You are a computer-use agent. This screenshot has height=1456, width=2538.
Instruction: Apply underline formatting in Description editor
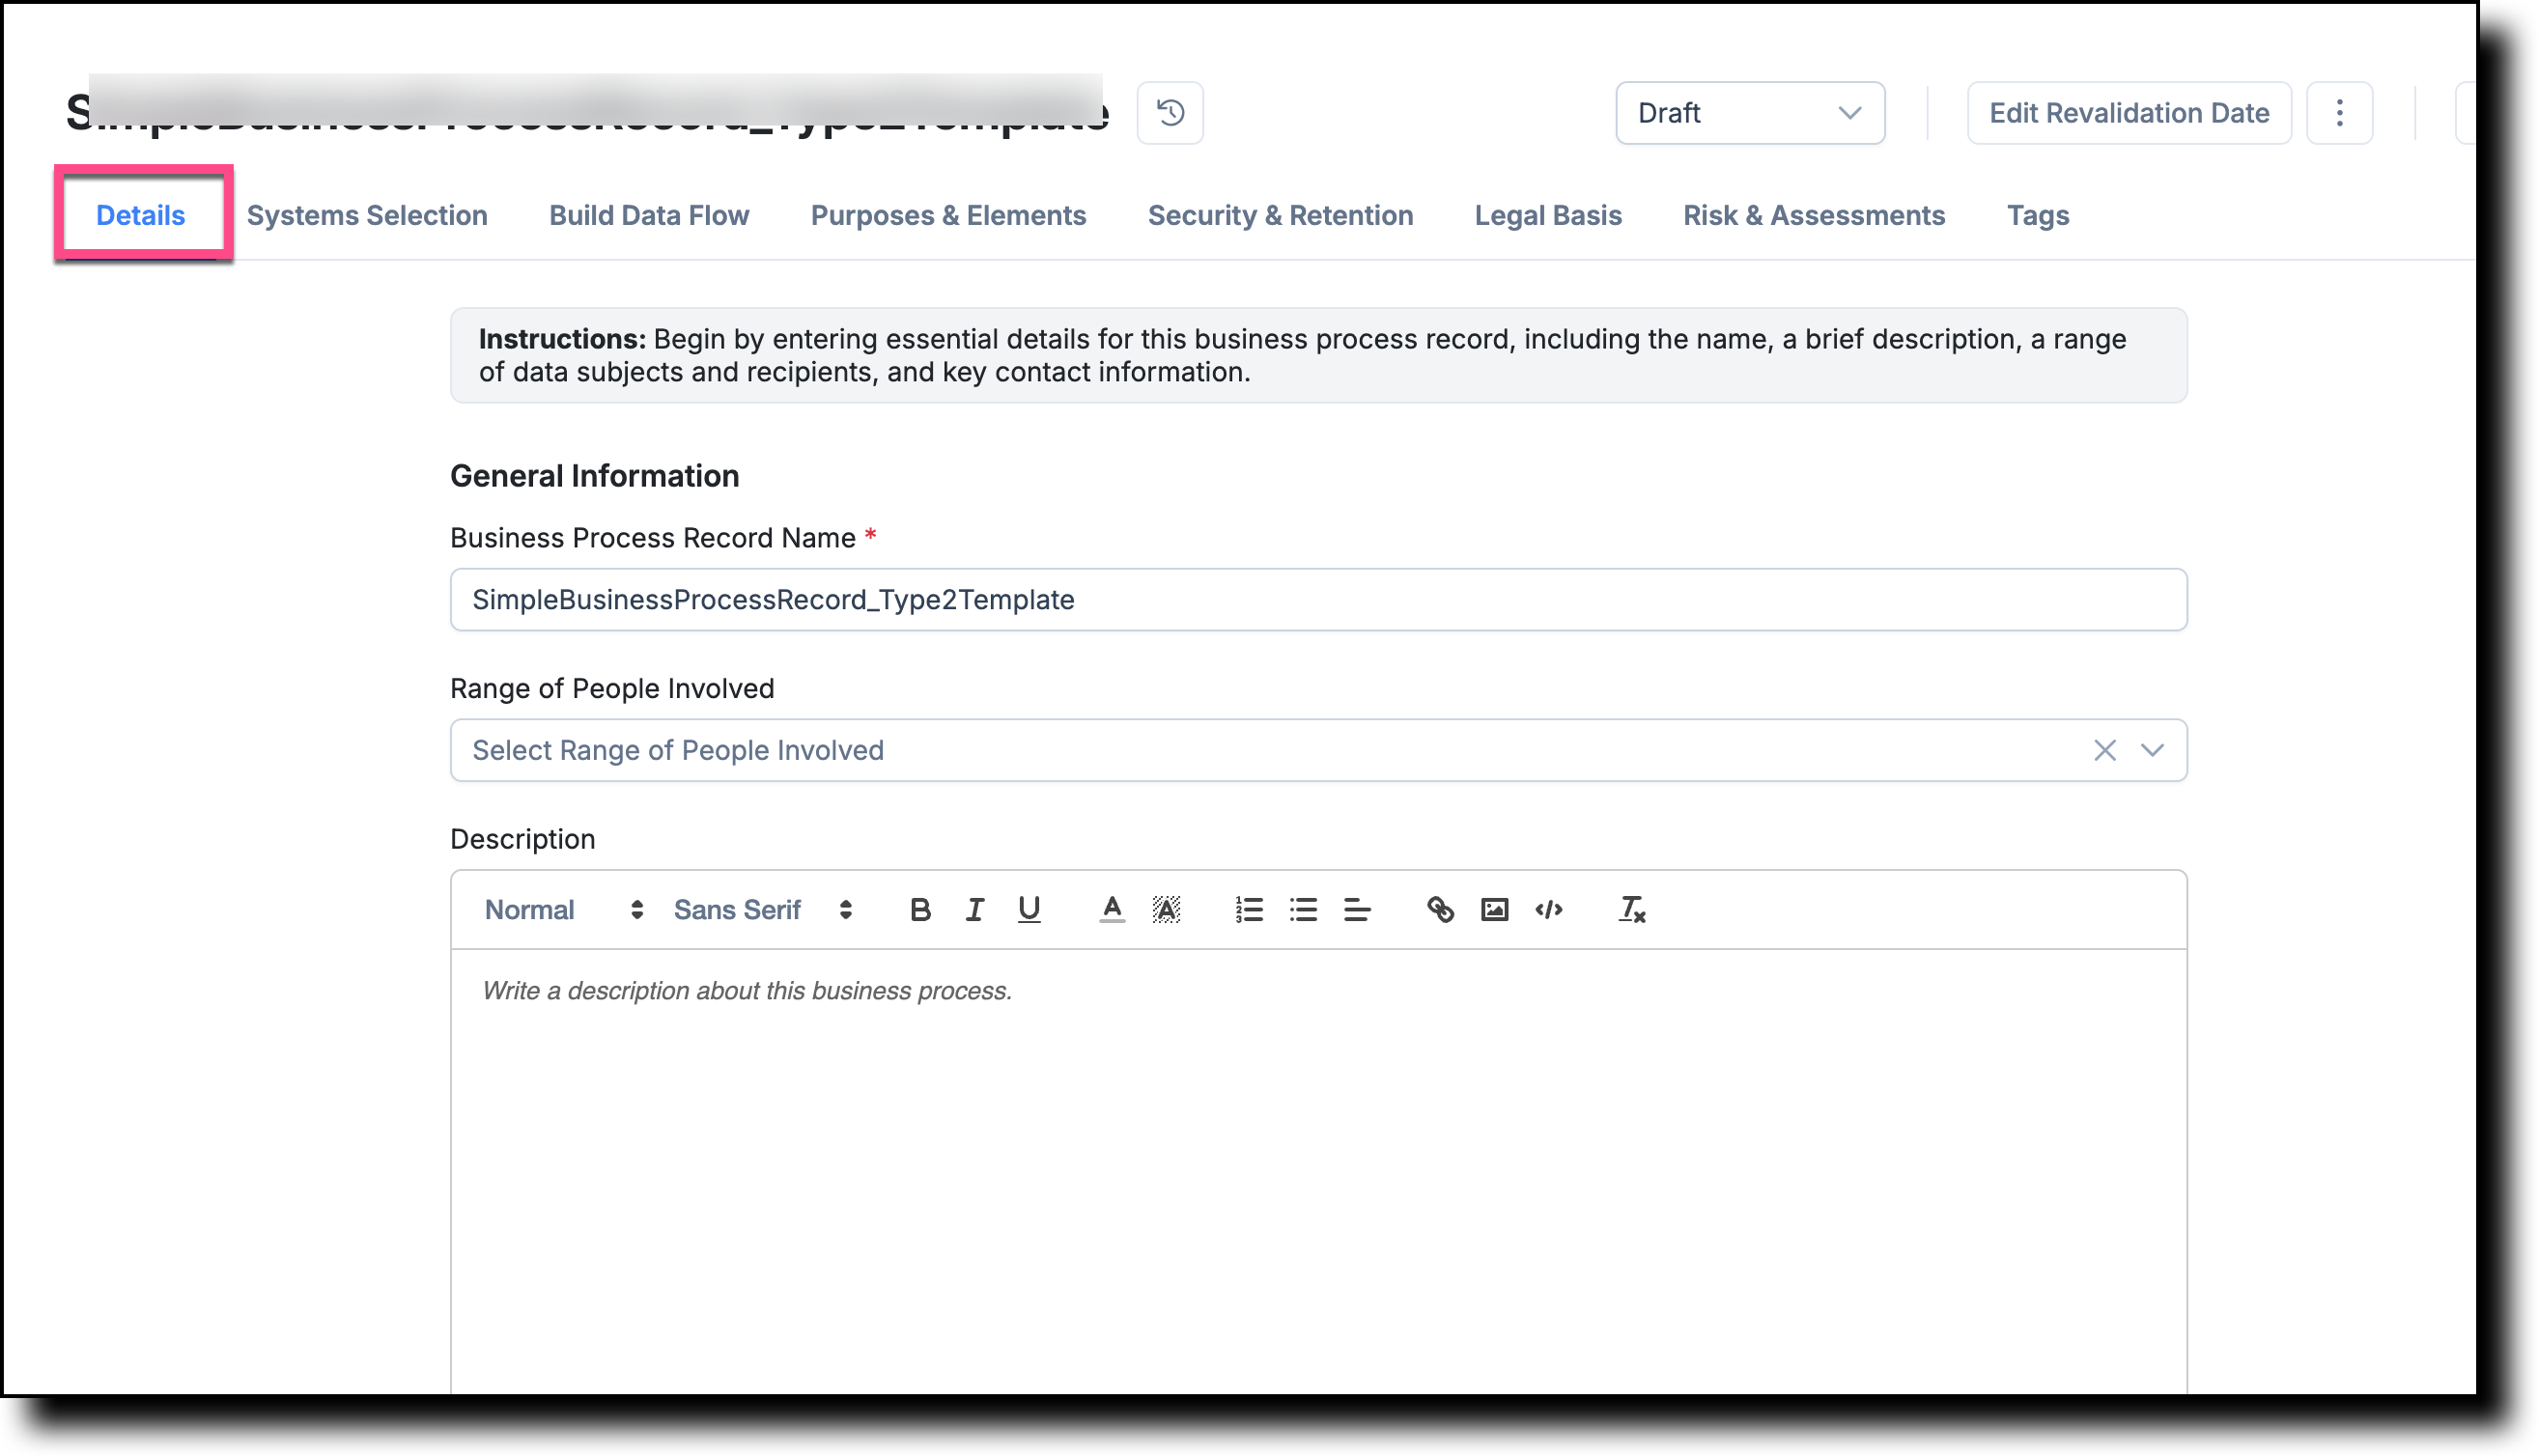pyautogui.click(x=1029, y=910)
